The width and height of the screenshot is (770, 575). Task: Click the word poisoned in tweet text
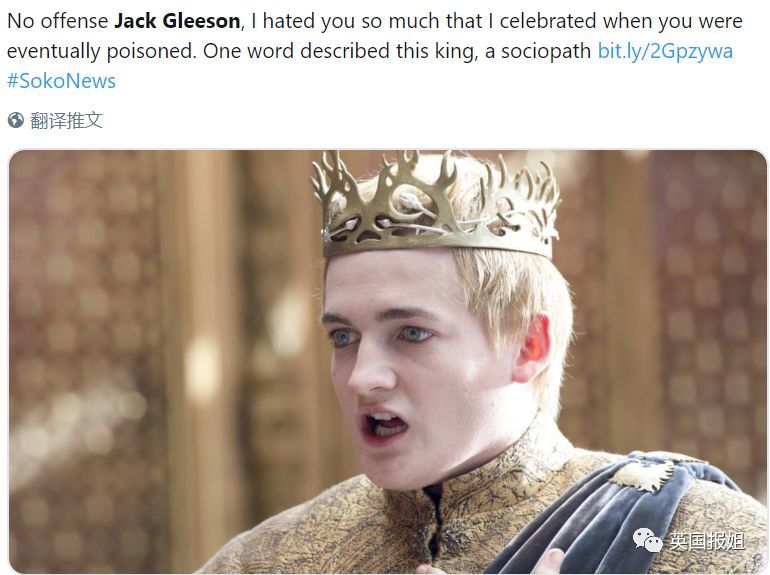click(151, 52)
